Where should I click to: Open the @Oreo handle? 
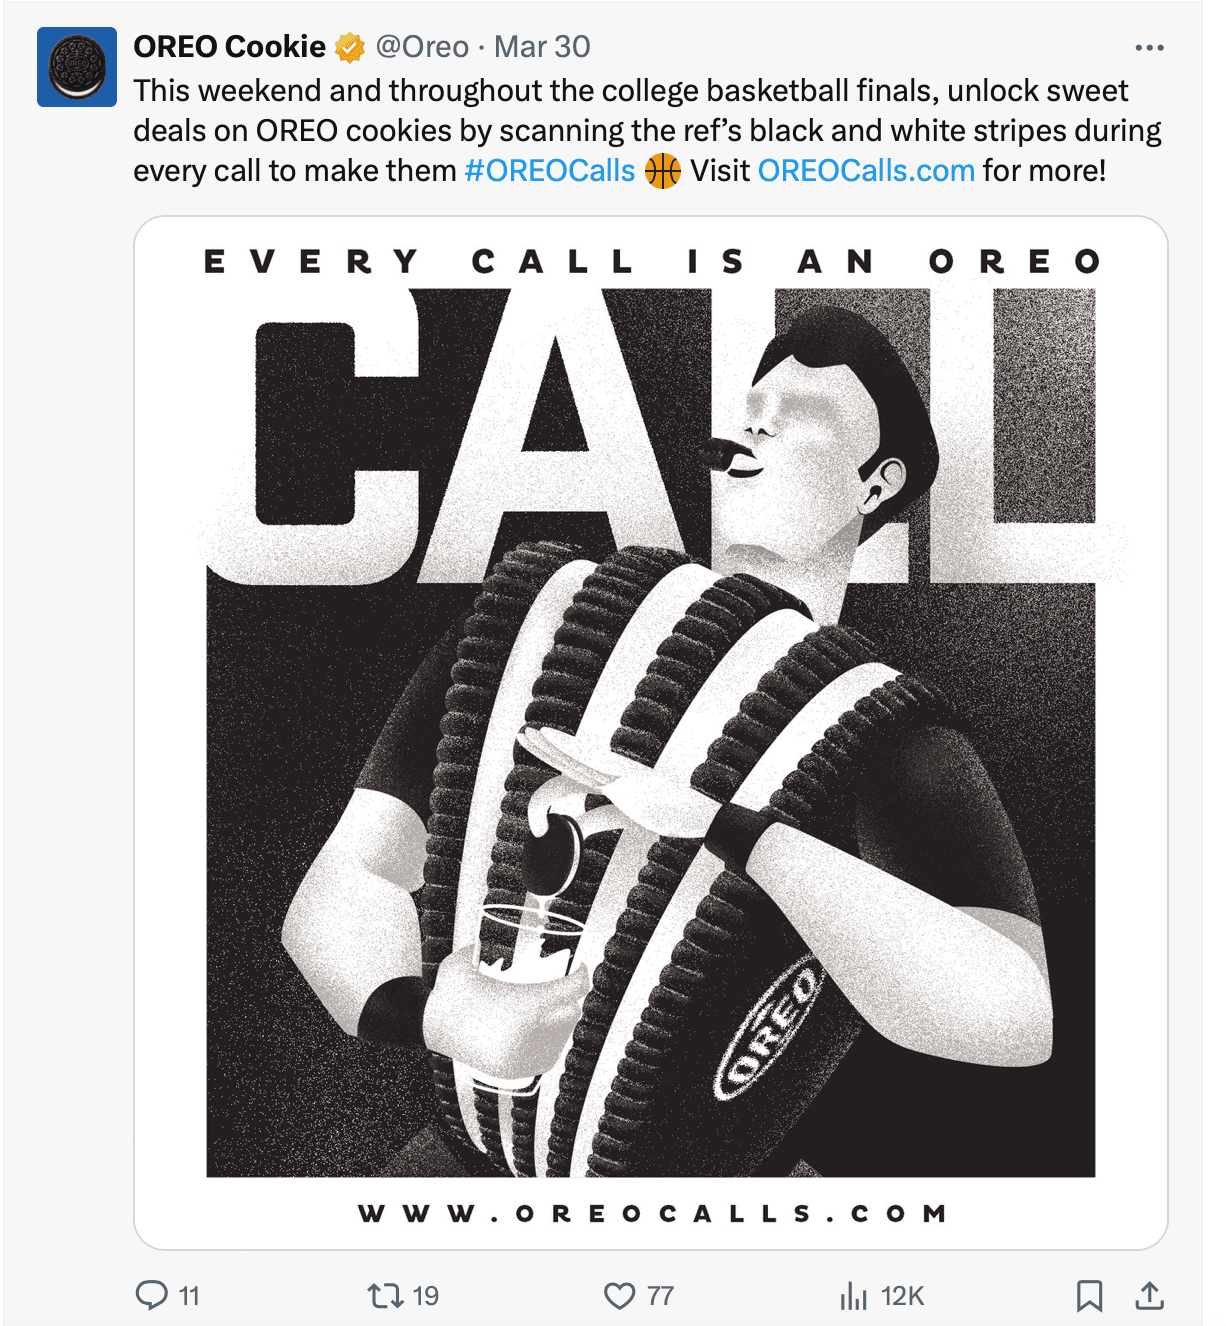[422, 47]
